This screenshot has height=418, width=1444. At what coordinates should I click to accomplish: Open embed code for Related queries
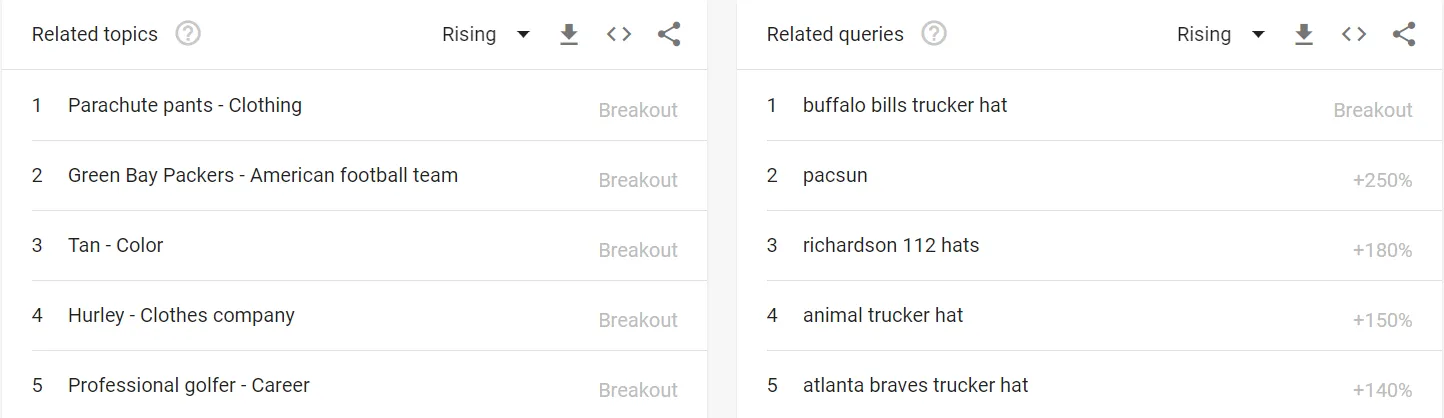tap(1354, 35)
